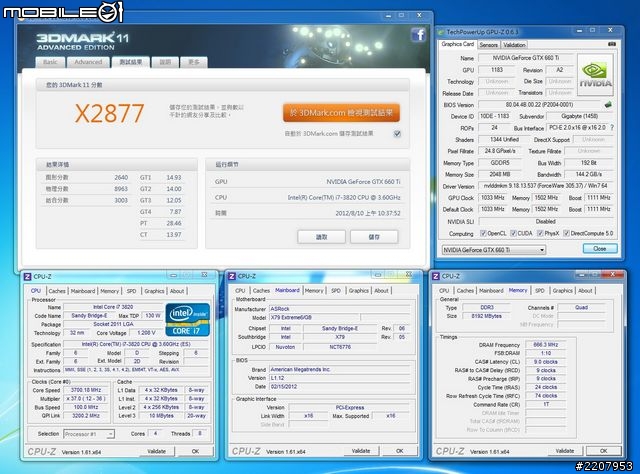The width and height of the screenshot is (640, 474).
Task: Open Mainboard tab in processor CPU-Z window
Action: (83, 291)
